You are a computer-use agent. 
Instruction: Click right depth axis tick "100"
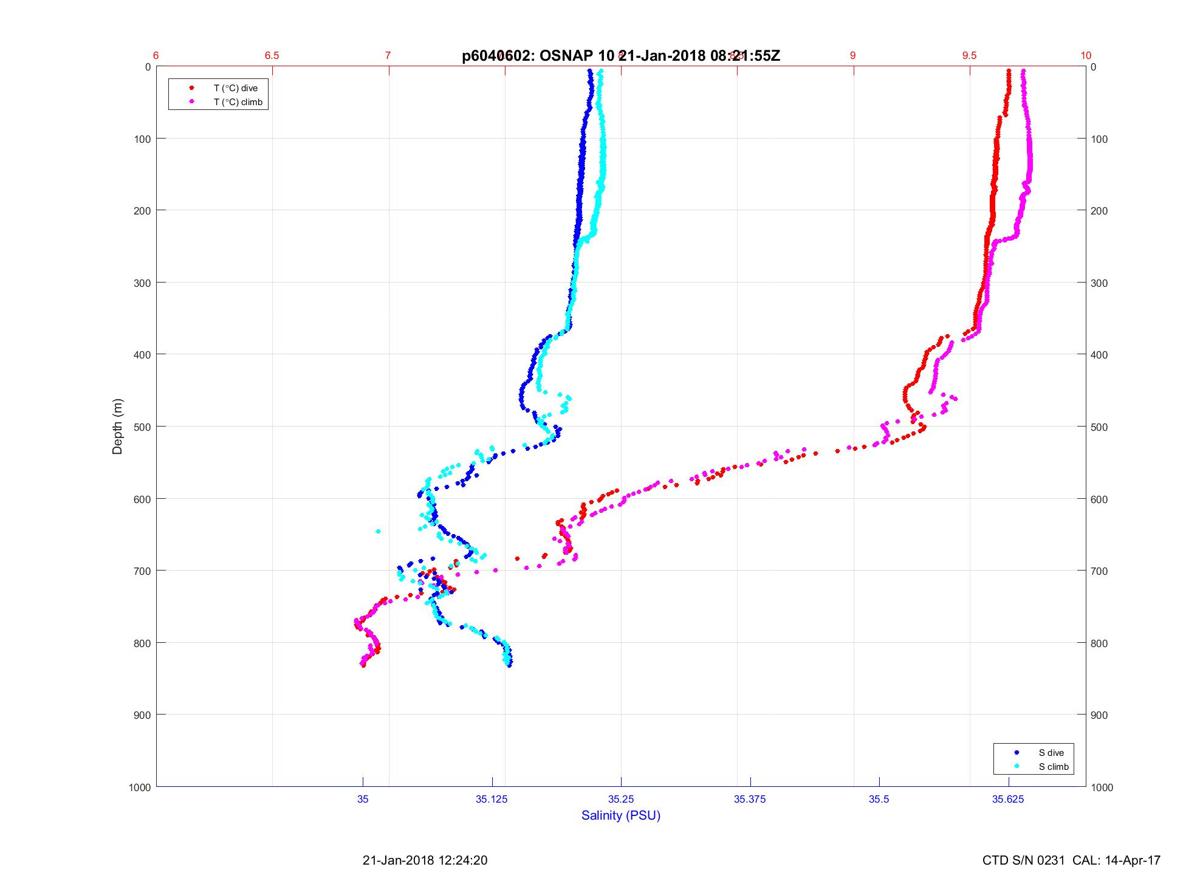point(1101,139)
